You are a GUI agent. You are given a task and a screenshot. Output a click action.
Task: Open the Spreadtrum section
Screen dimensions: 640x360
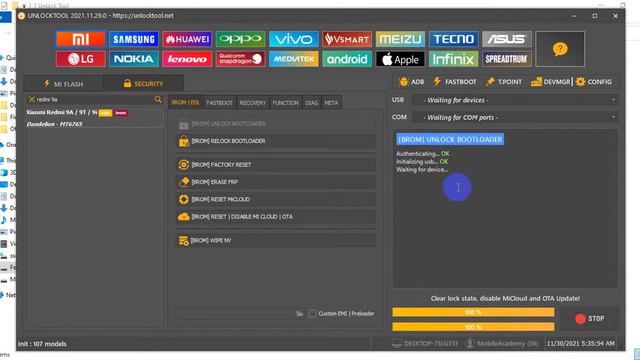click(x=507, y=59)
